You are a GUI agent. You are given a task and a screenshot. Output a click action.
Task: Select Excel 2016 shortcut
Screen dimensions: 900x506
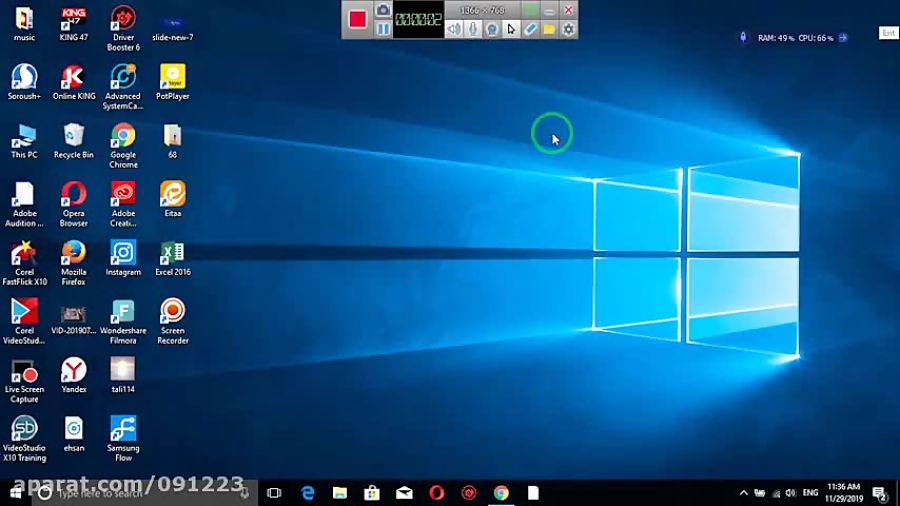[x=173, y=259]
